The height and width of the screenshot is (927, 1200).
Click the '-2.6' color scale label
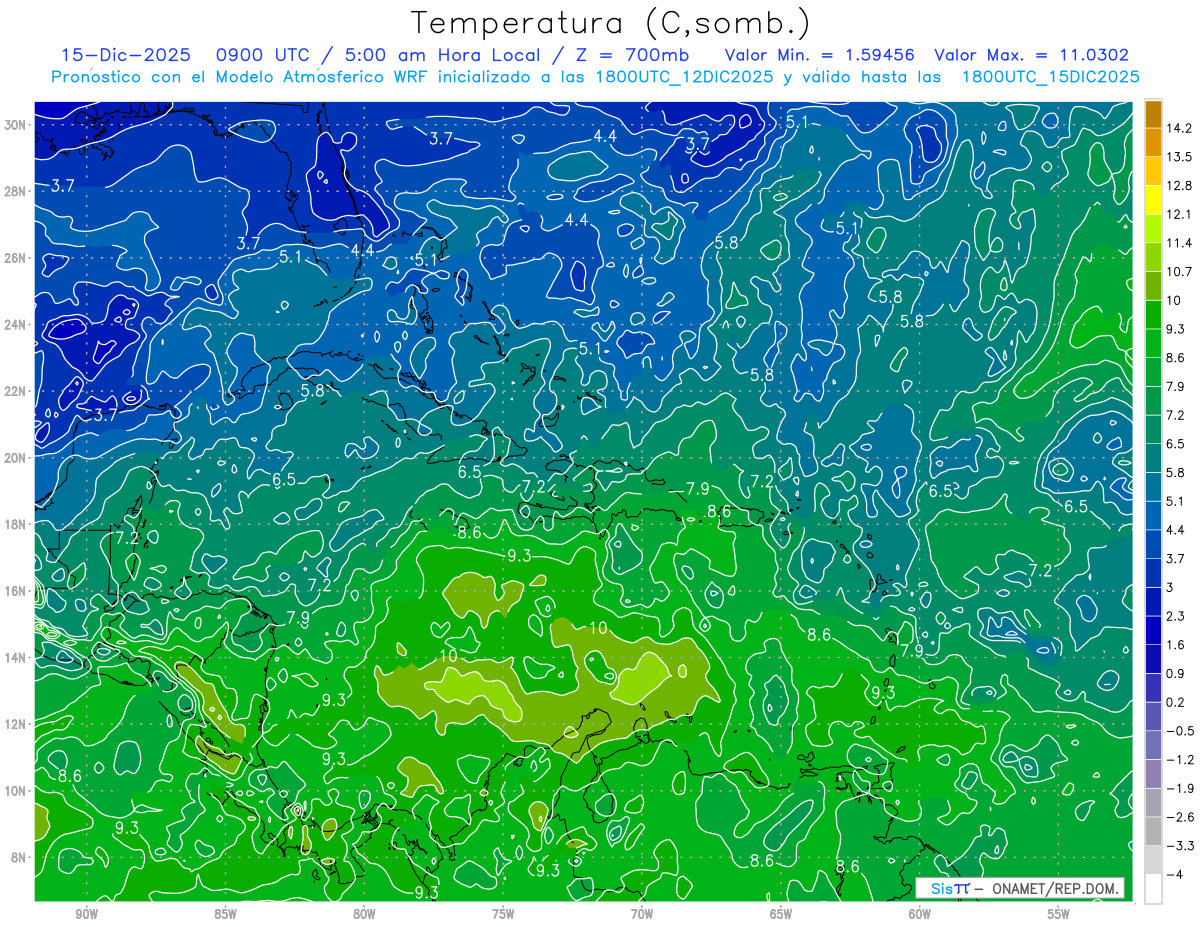[1181, 817]
